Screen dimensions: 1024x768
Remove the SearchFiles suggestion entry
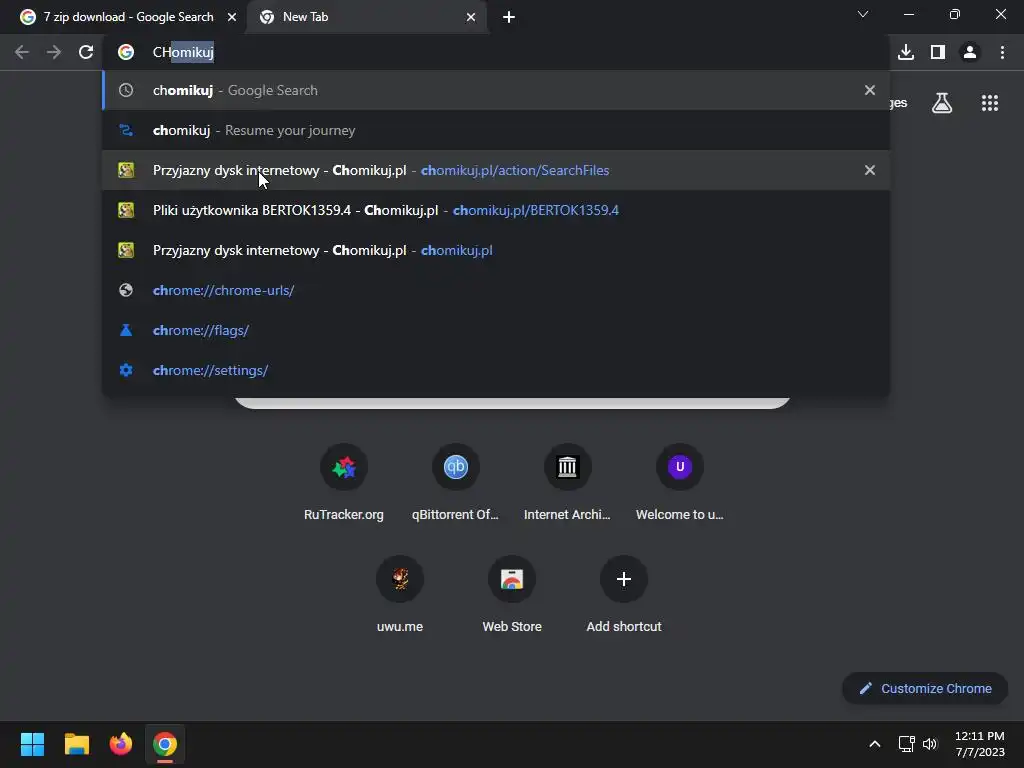(x=870, y=170)
